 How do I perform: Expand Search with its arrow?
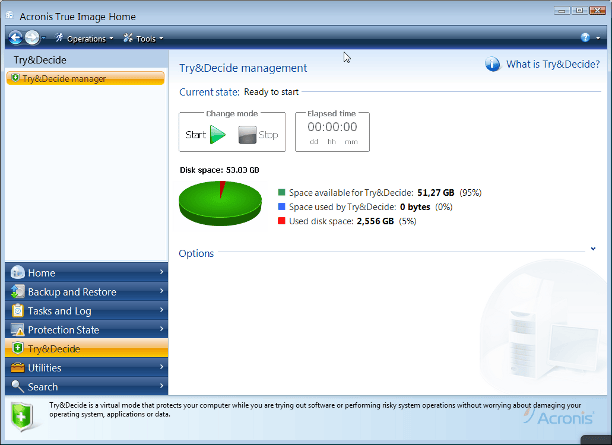(161, 386)
